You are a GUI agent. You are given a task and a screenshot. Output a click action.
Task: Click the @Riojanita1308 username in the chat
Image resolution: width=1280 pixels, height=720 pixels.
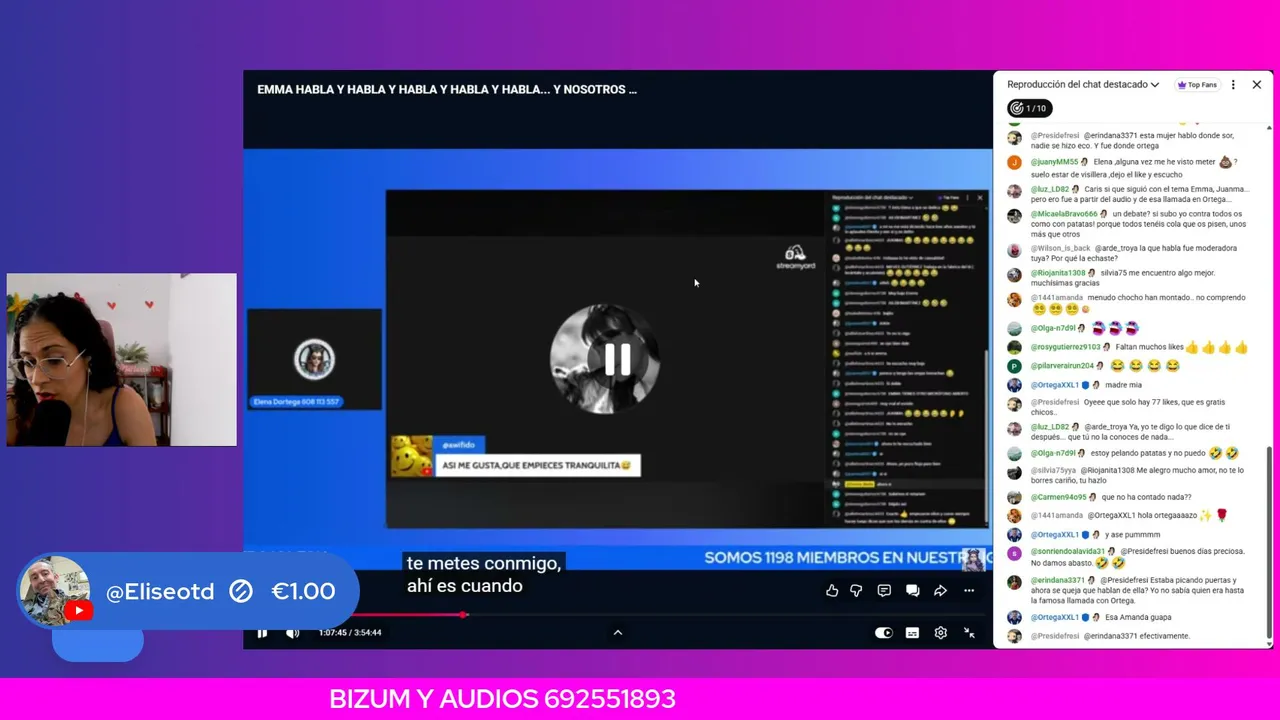point(1058,273)
